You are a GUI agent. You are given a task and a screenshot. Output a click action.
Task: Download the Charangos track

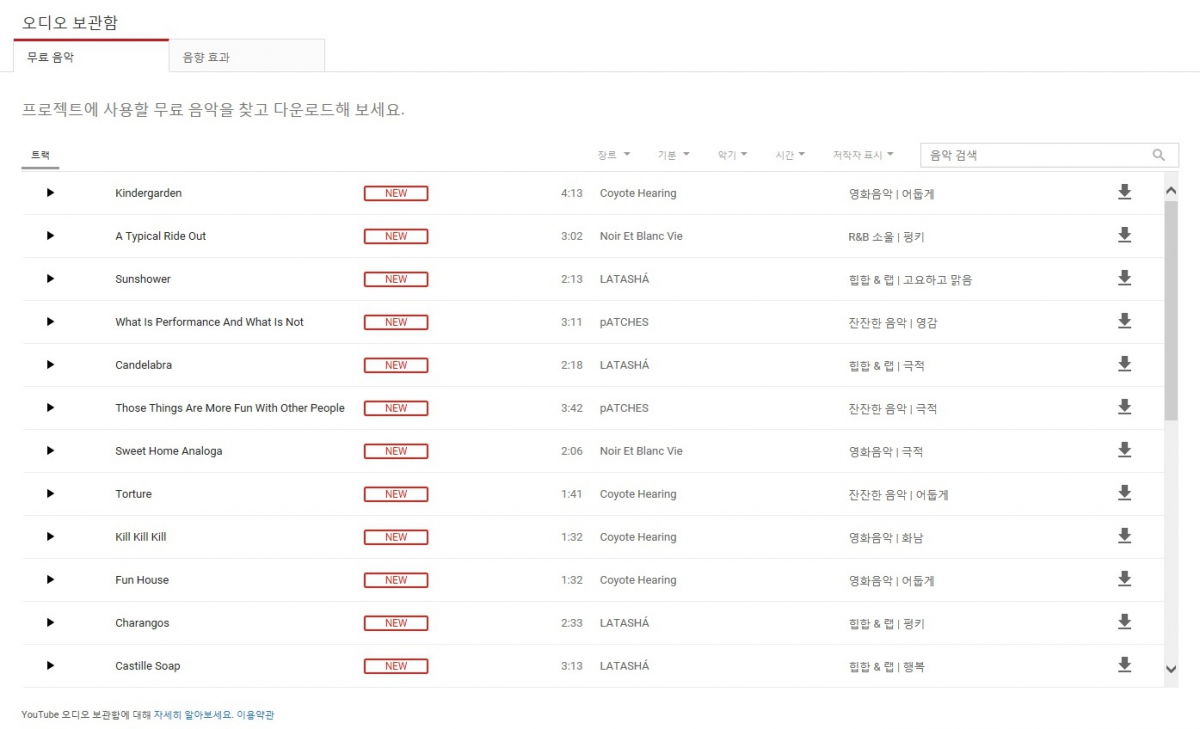tap(1124, 622)
